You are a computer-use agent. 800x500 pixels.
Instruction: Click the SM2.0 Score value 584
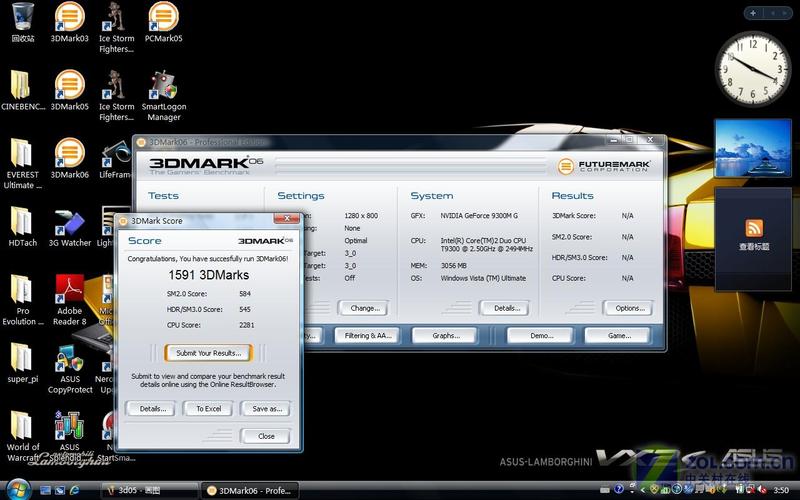tap(245, 294)
